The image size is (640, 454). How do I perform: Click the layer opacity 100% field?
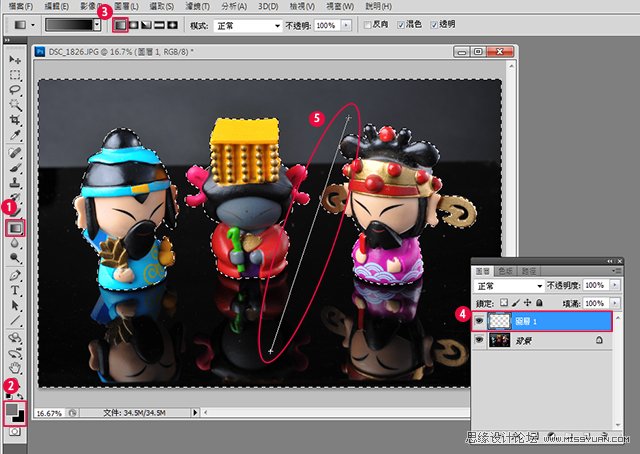595,285
